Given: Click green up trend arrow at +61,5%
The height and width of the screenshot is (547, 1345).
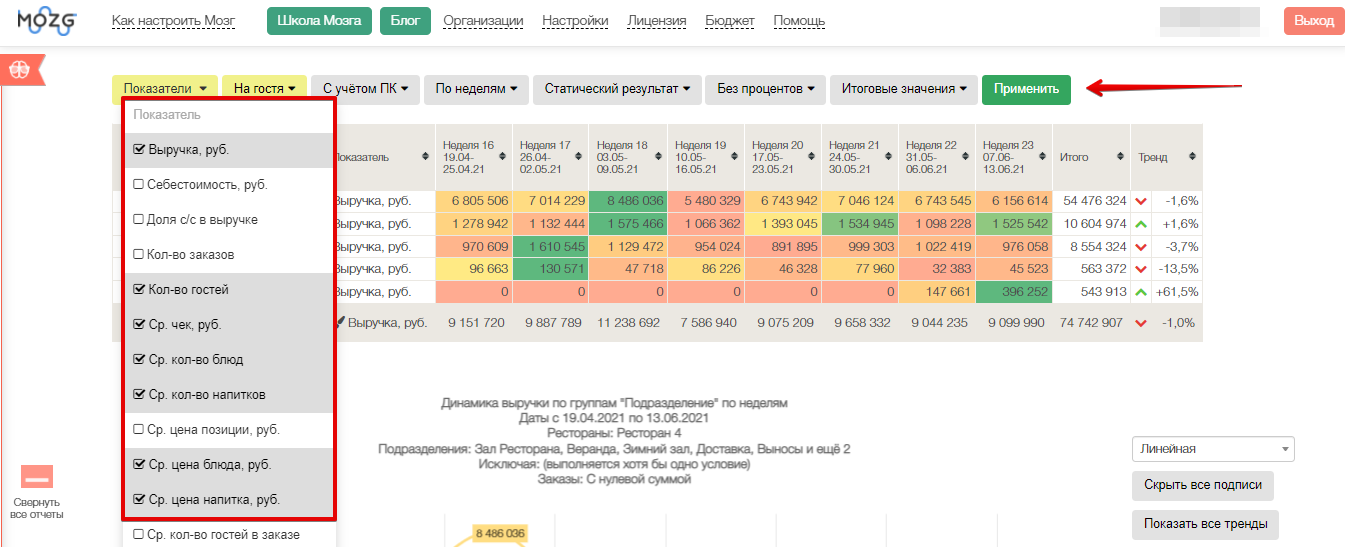Looking at the screenshot, I should (1141, 292).
